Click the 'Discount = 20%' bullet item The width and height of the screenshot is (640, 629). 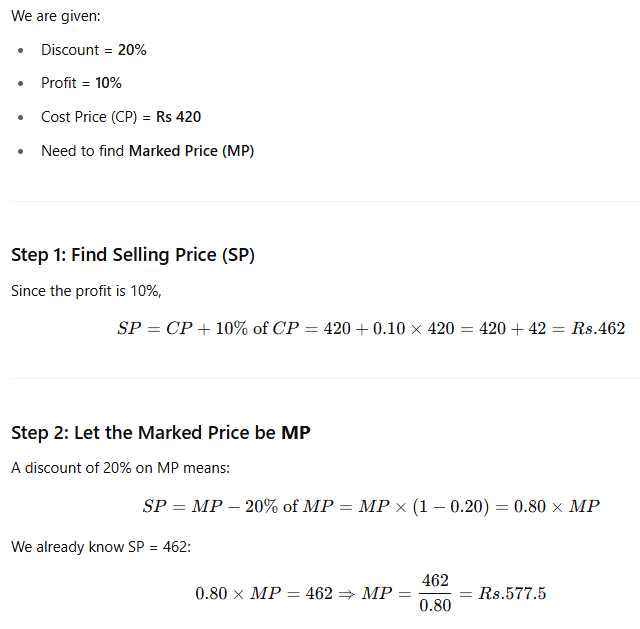coord(93,50)
